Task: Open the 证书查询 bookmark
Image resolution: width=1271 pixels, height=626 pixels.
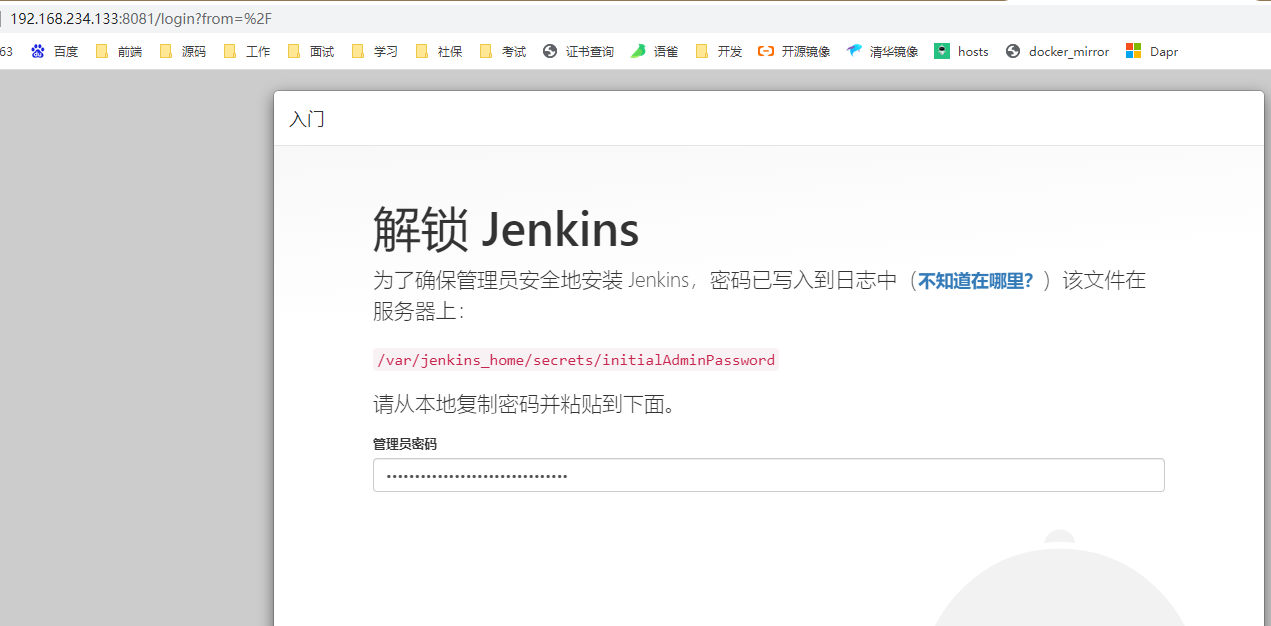Action: pos(578,51)
